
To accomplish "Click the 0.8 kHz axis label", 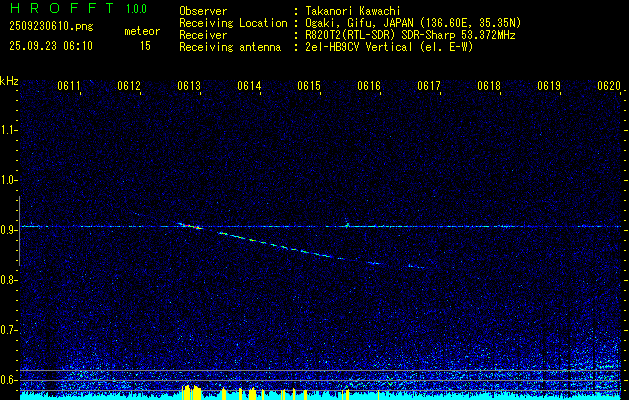I will click(8, 280).
